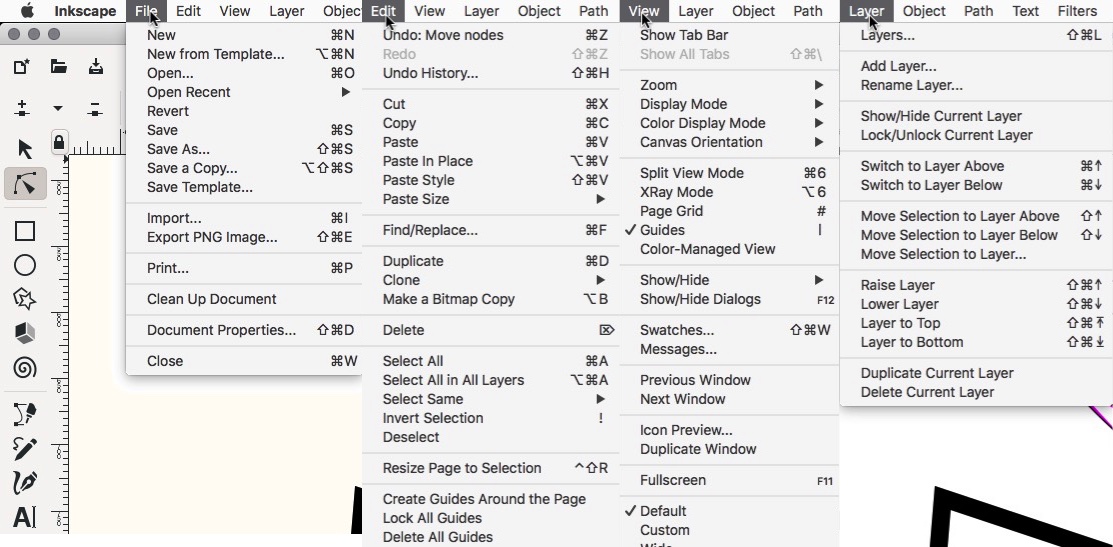Open the Apple menu
The height and width of the screenshot is (547, 1113).
click(x=26, y=11)
